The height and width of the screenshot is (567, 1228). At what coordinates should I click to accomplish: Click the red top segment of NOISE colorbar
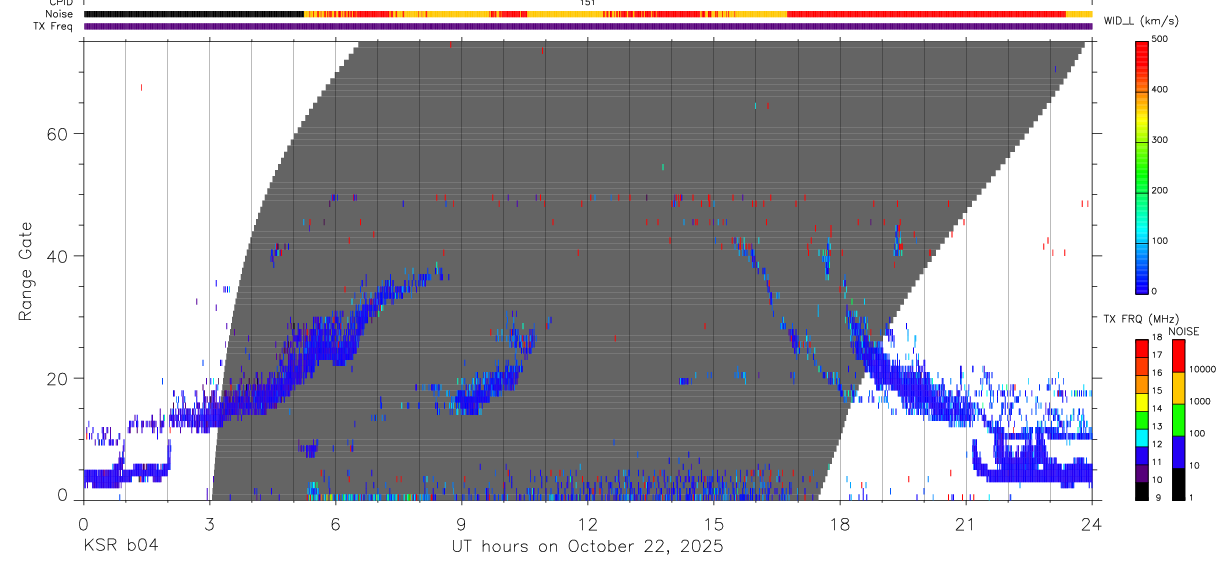(x=1179, y=355)
